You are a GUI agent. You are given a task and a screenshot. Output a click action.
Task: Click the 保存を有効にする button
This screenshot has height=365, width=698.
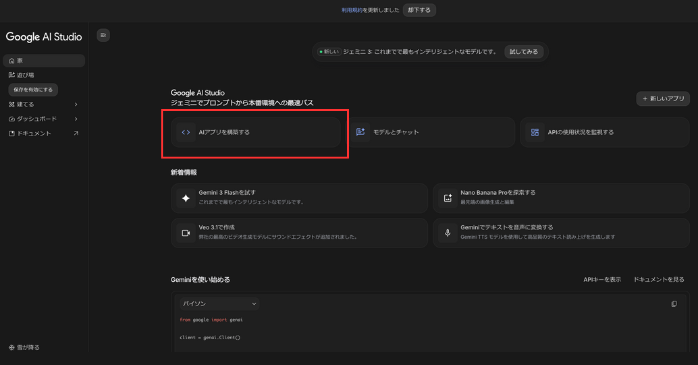[x=33, y=89]
